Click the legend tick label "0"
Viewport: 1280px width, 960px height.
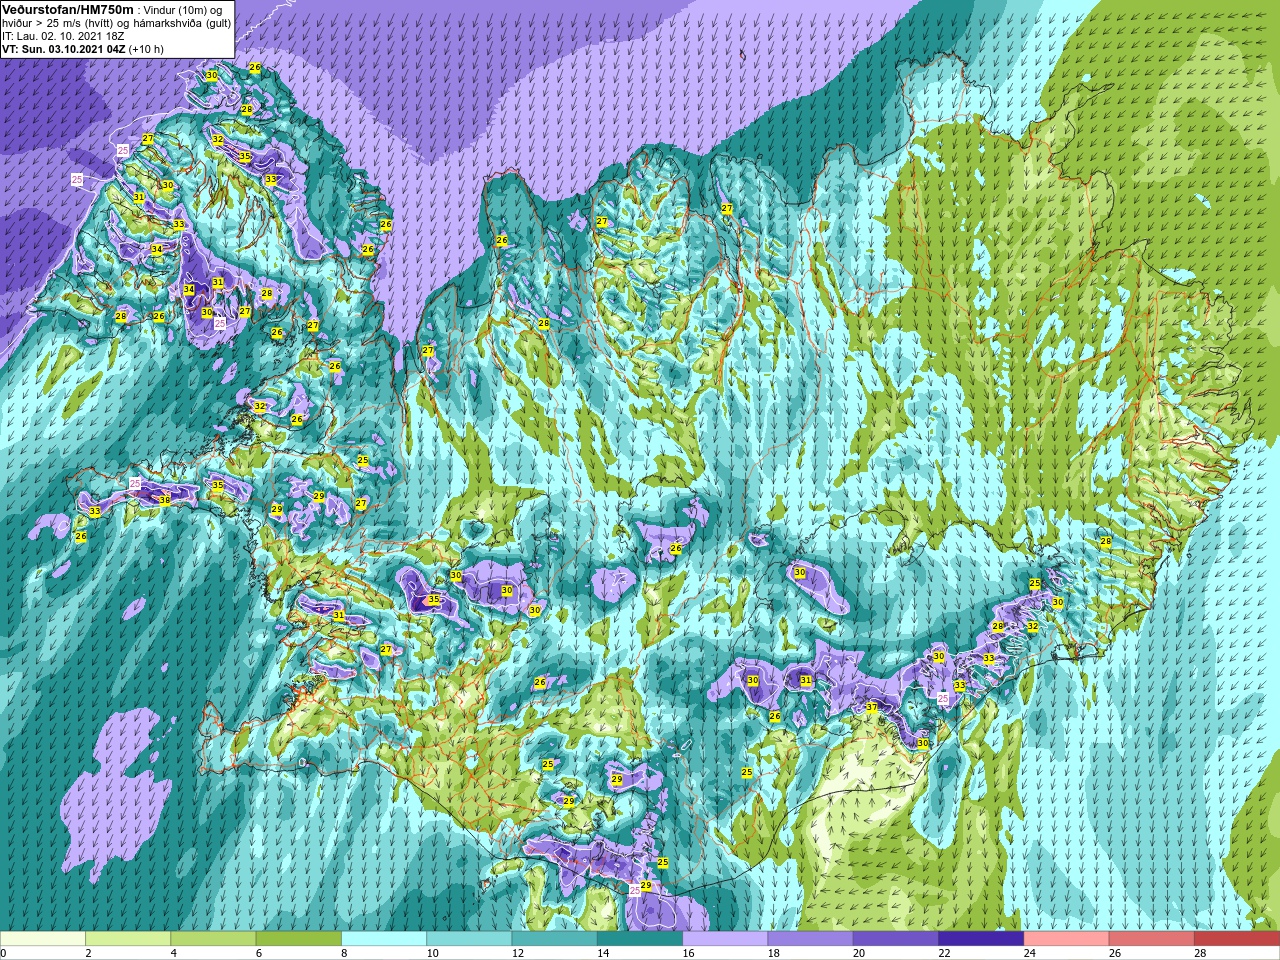tap(4, 953)
